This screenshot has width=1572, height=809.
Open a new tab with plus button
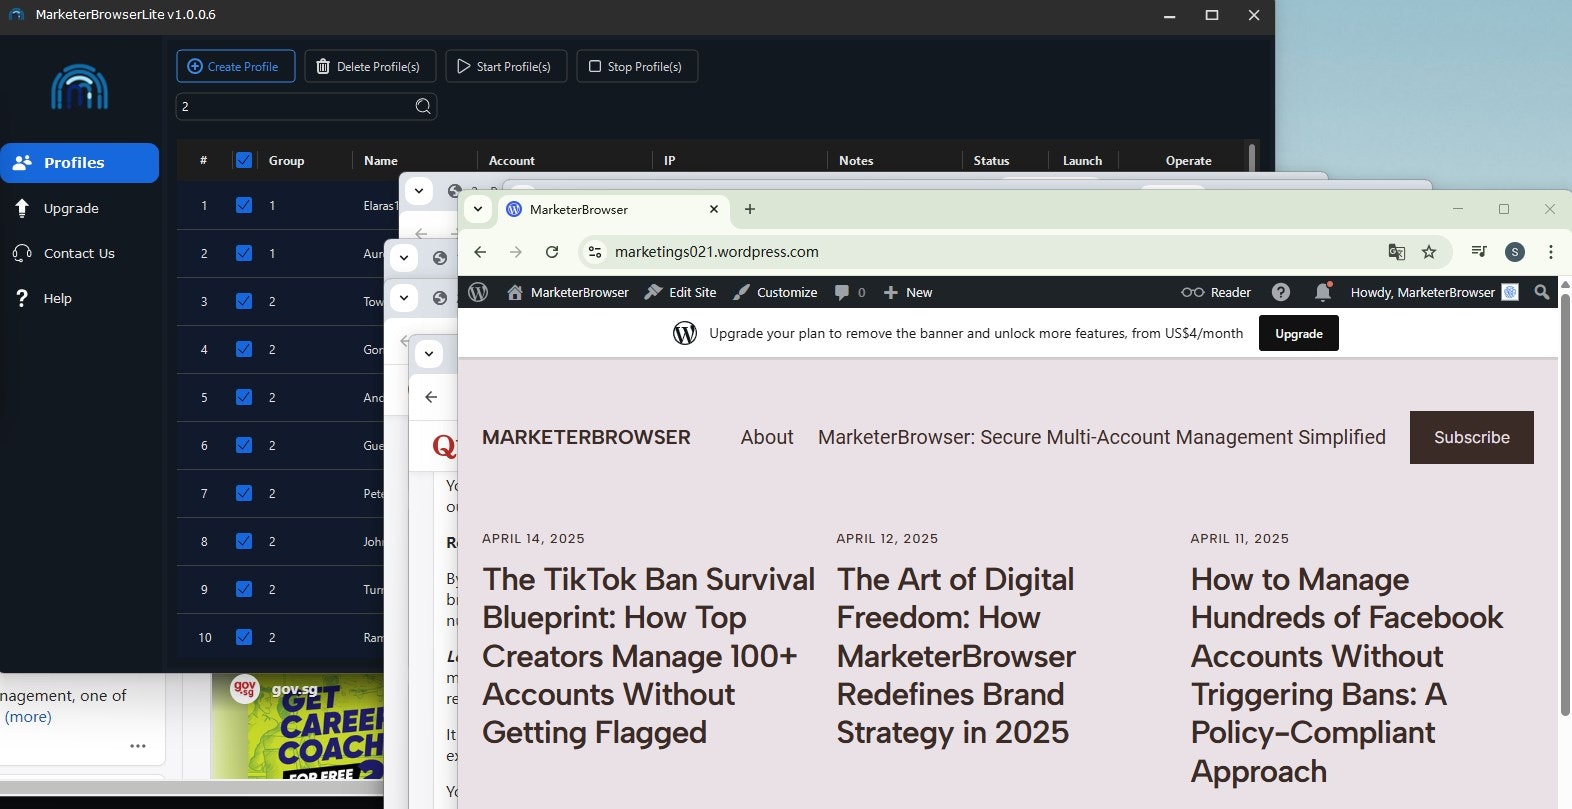coord(750,209)
